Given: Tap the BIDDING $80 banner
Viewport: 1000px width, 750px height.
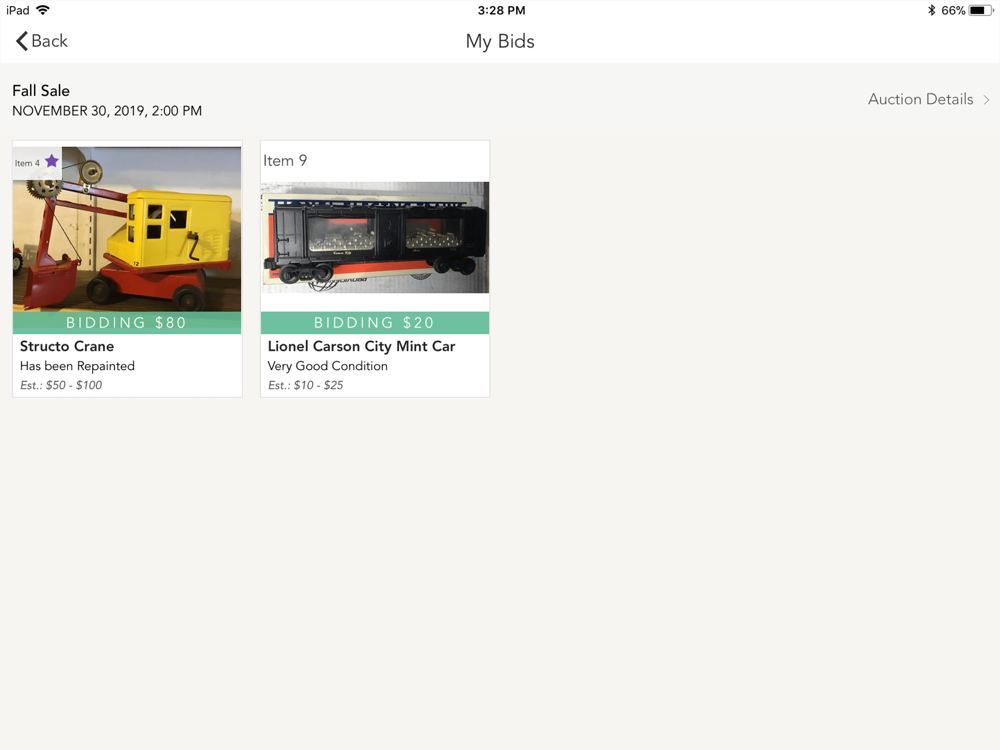Looking at the screenshot, I should click(127, 323).
